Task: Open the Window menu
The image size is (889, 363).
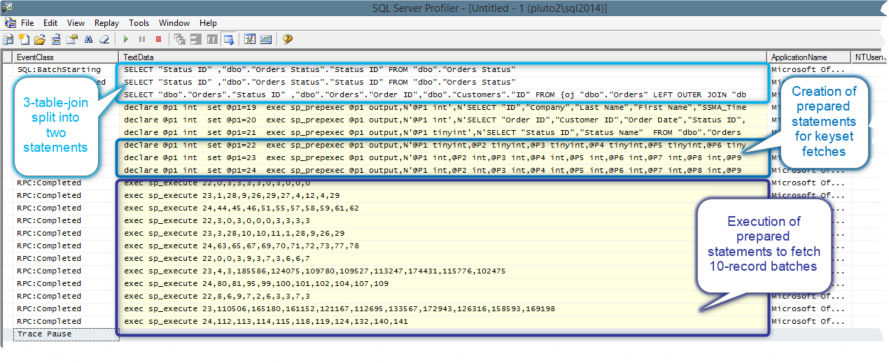Action: (174, 23)
